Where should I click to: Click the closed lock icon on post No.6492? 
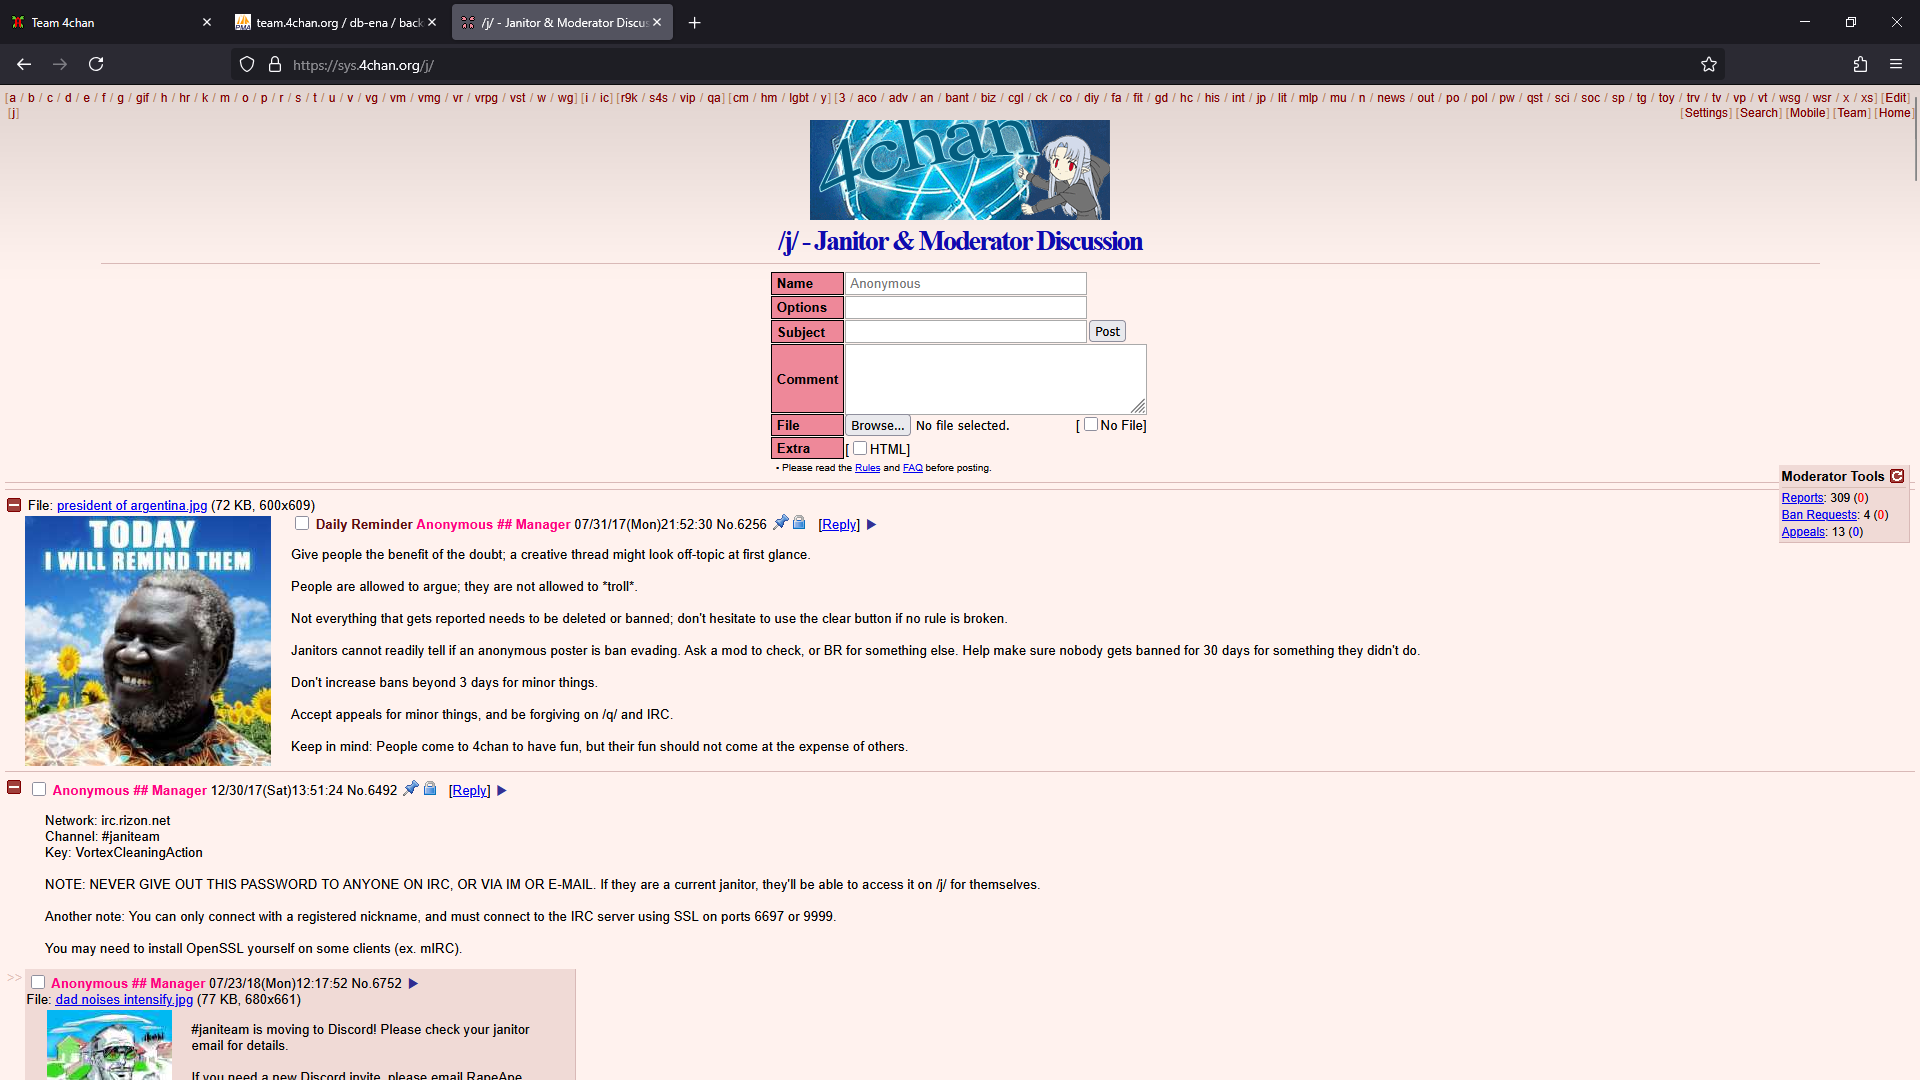[430, 788]
